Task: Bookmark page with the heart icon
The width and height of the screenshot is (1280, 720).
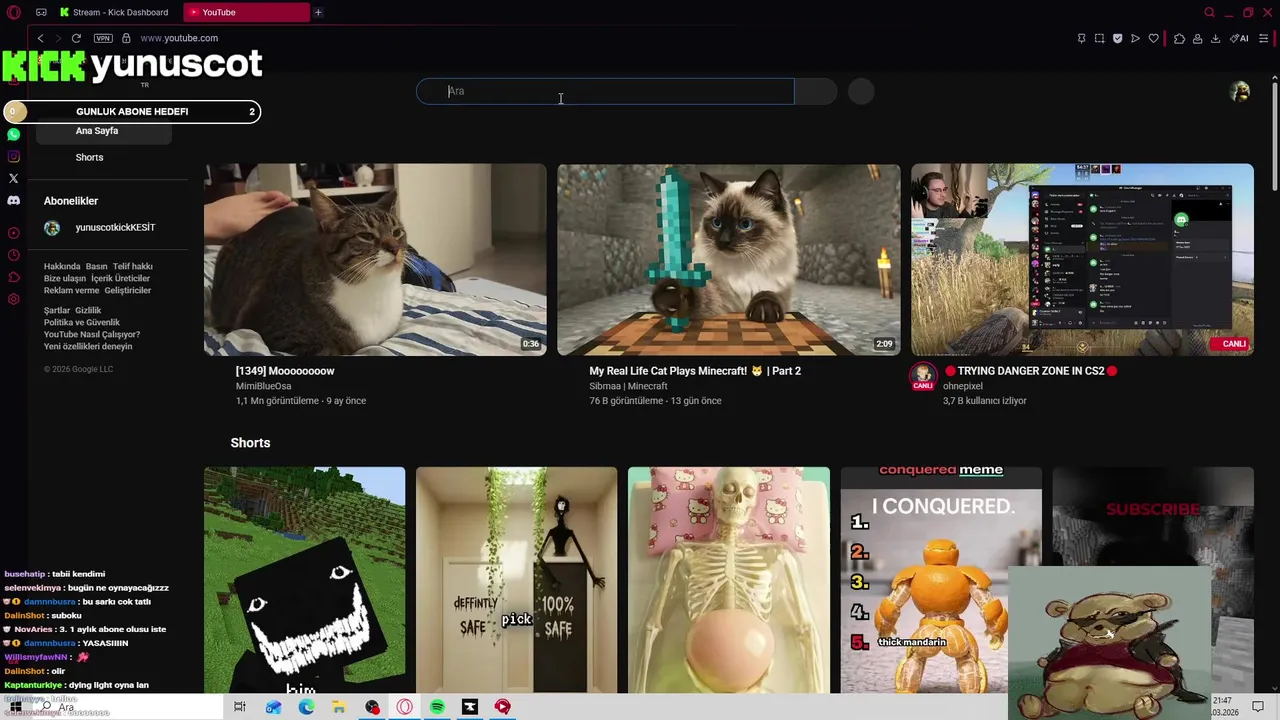Action: pos(1153,38)
